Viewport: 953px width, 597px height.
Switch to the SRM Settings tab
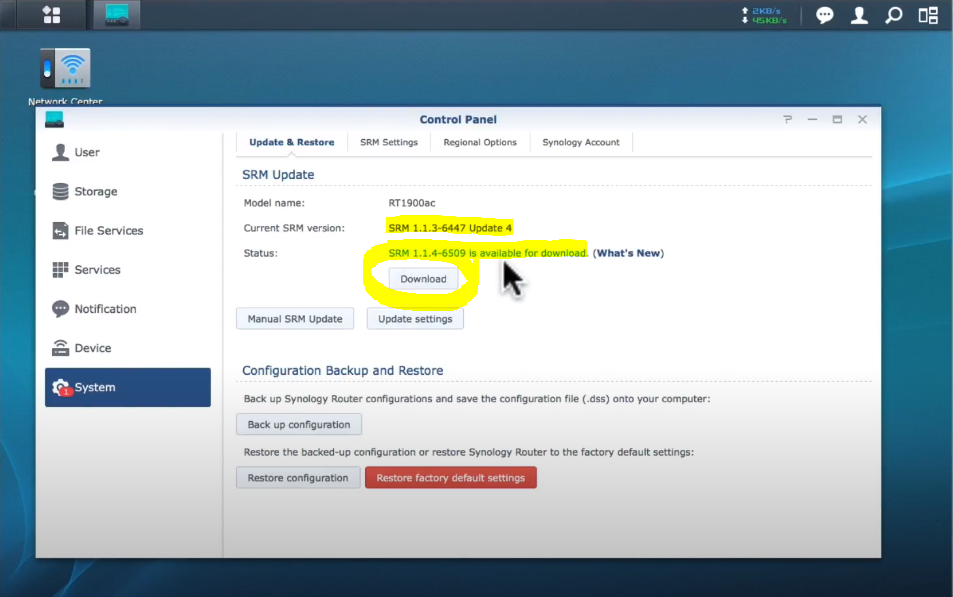pos(389,142)
